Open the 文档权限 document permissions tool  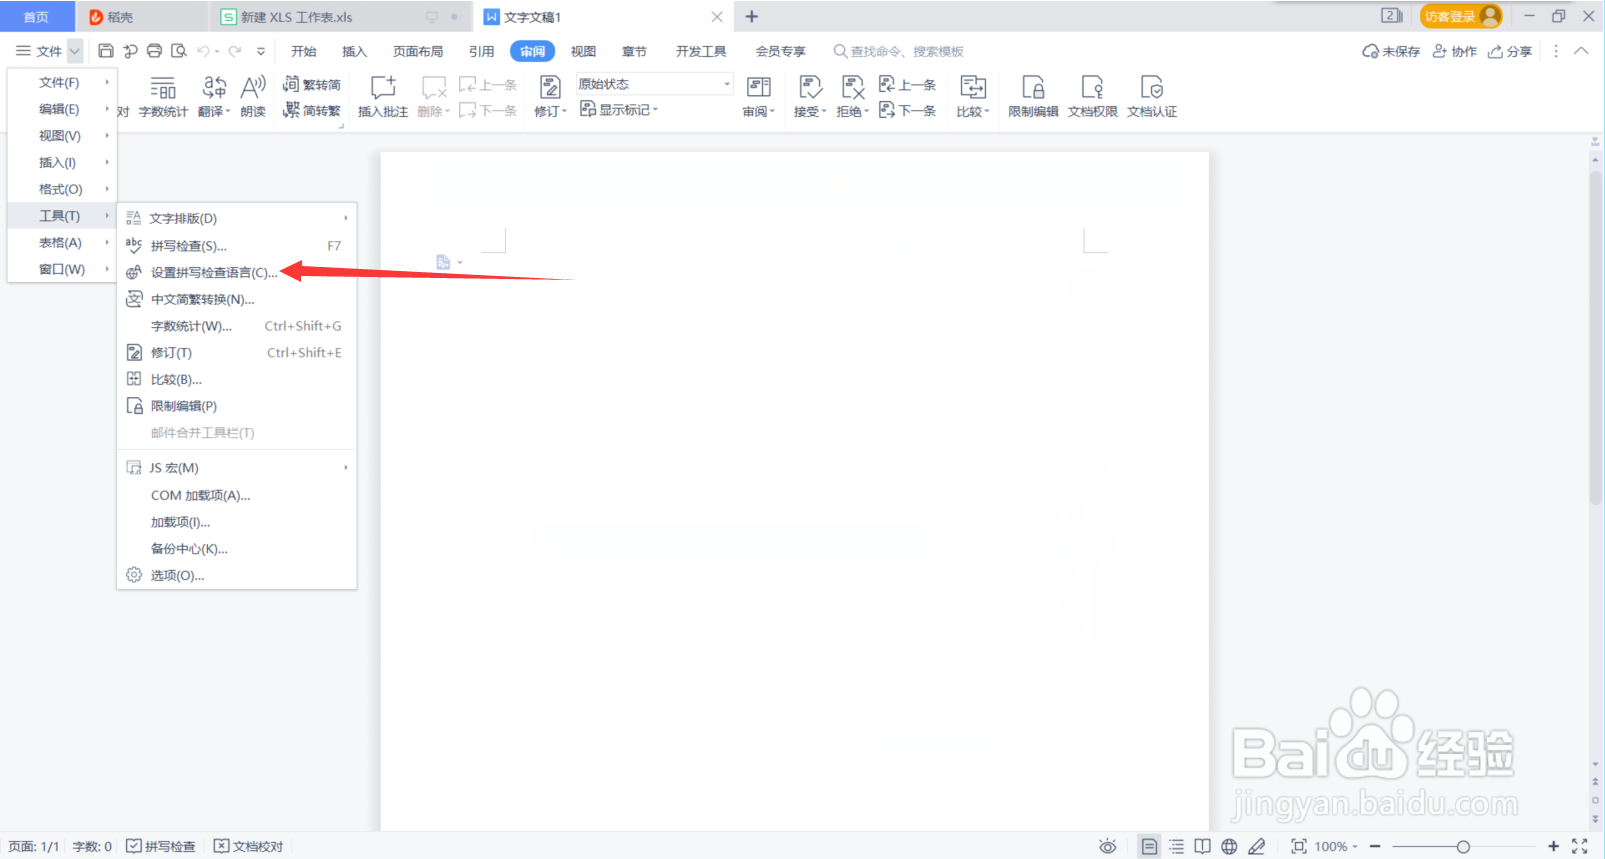(1092, 97)
